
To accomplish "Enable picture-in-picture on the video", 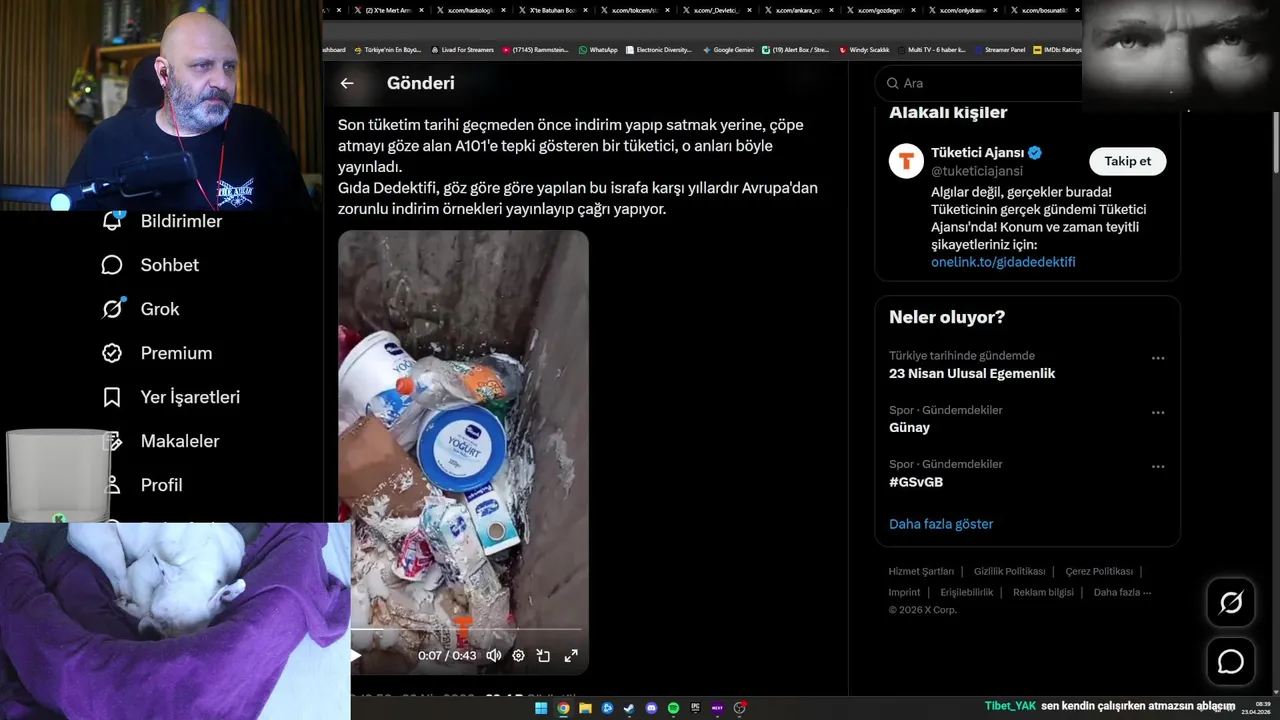I will (x=543, y=656).
